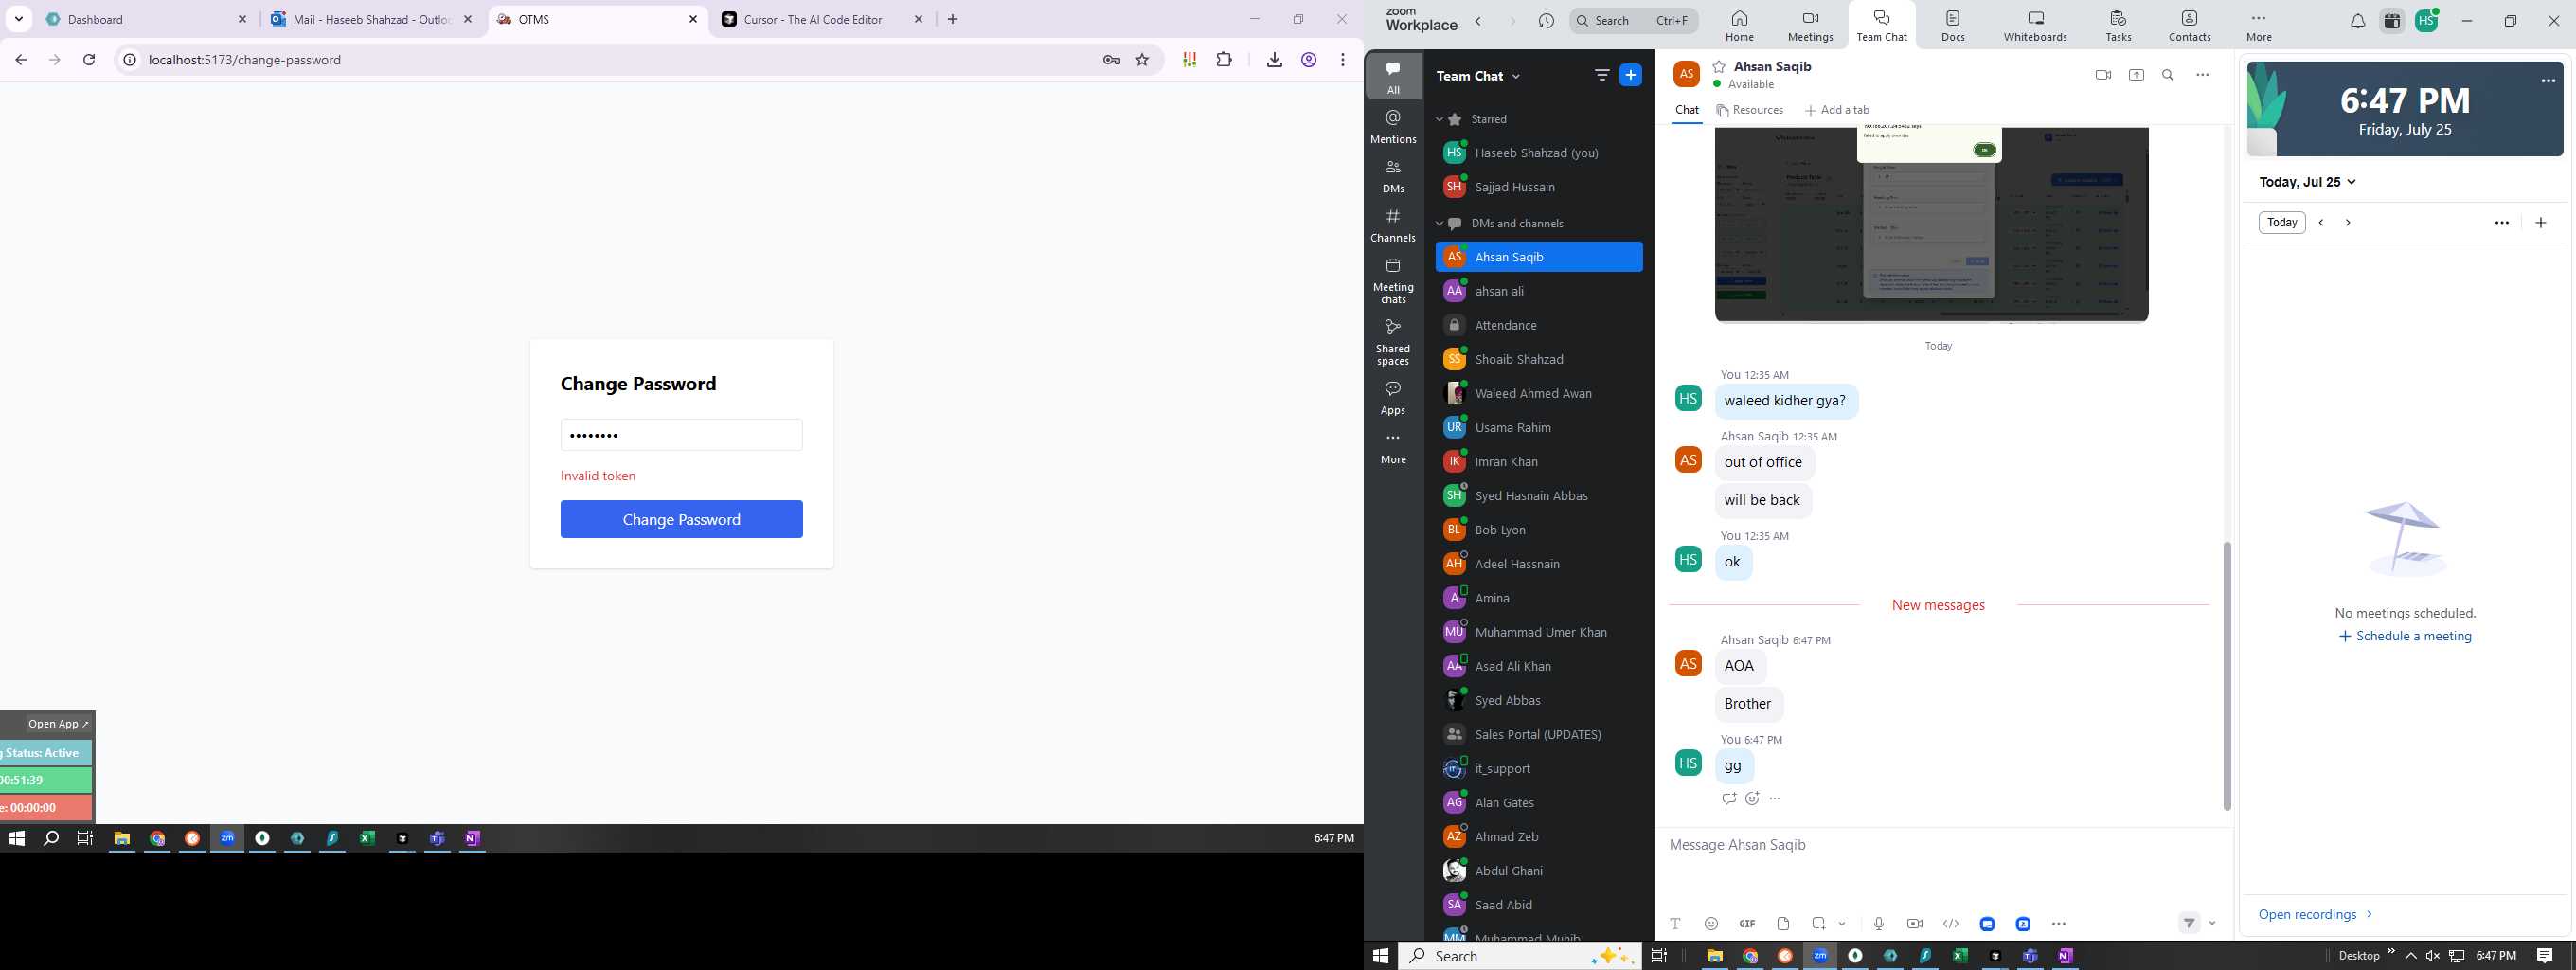The width and height of the screenshot is (2576, 970).
Task: Click the send message button
Action: 2189,923
